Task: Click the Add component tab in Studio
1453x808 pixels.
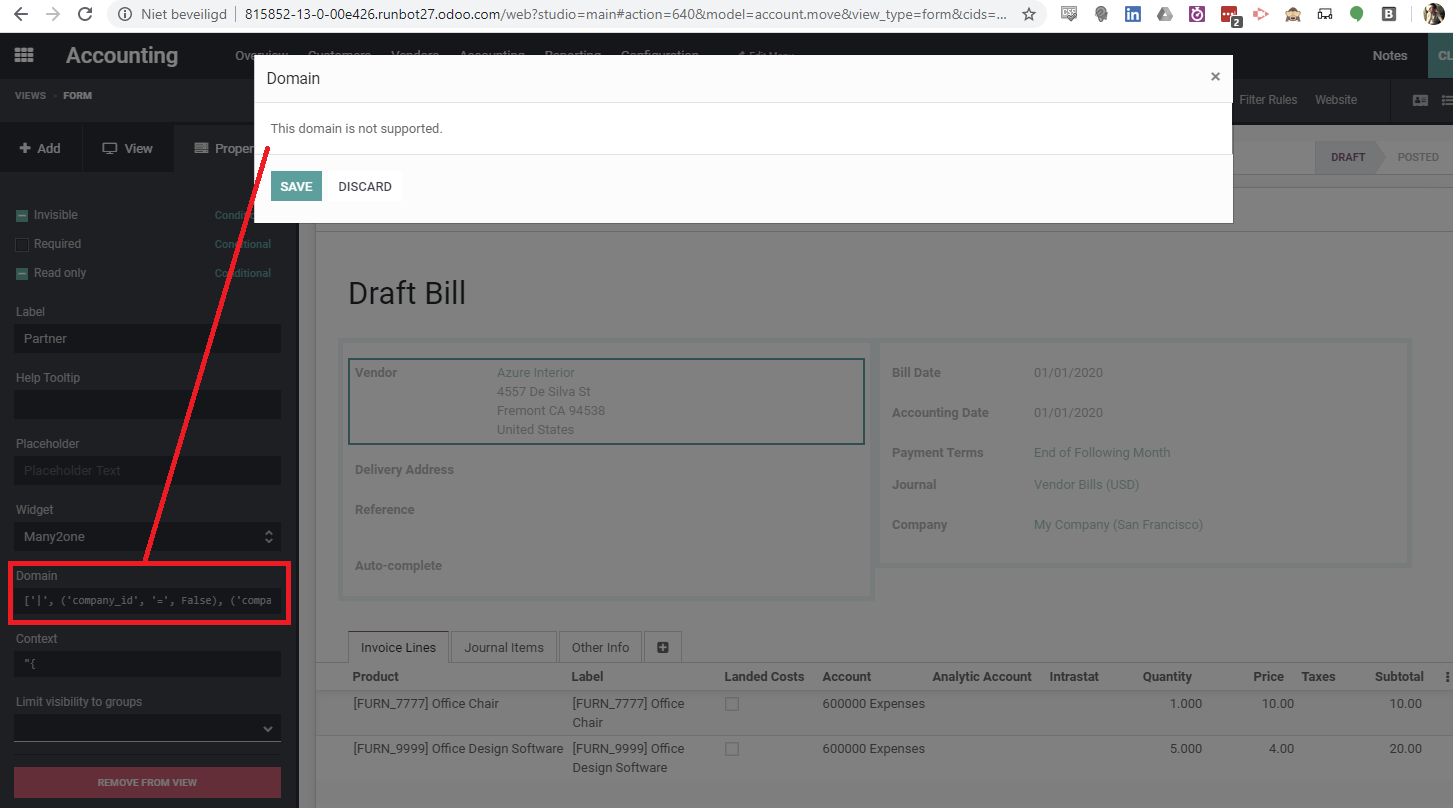Action: pos(40,147)
